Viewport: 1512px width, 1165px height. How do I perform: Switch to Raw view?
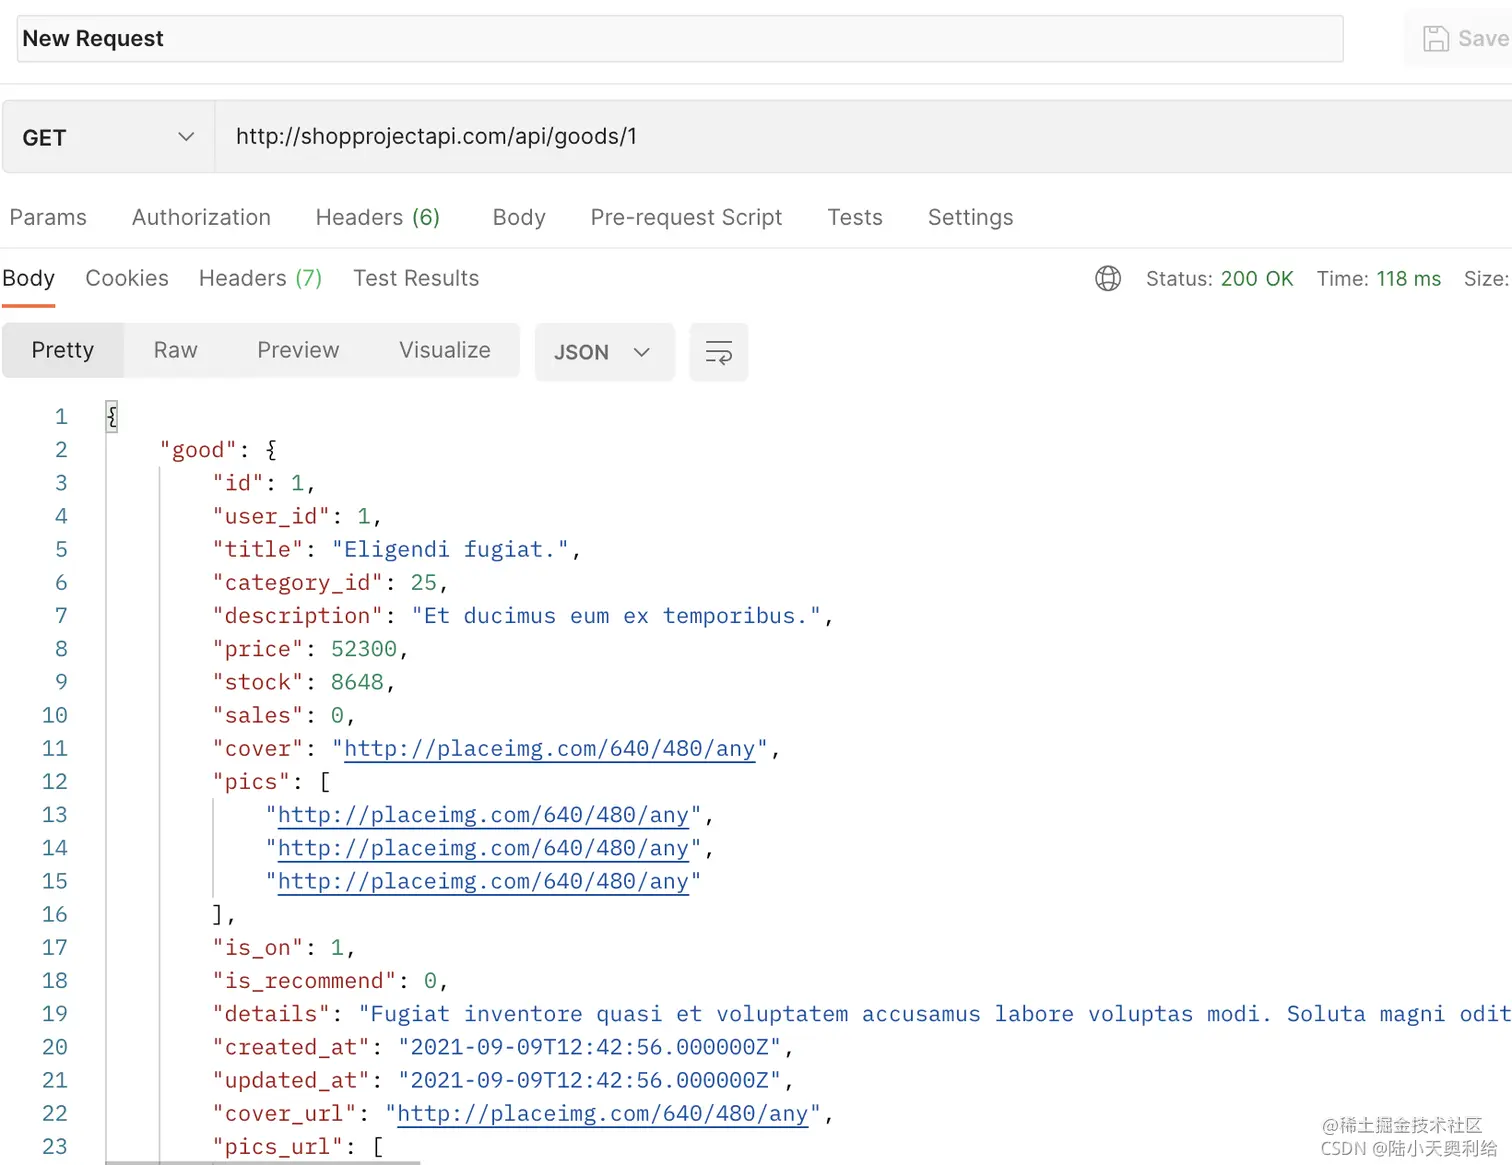coord(176,350)
